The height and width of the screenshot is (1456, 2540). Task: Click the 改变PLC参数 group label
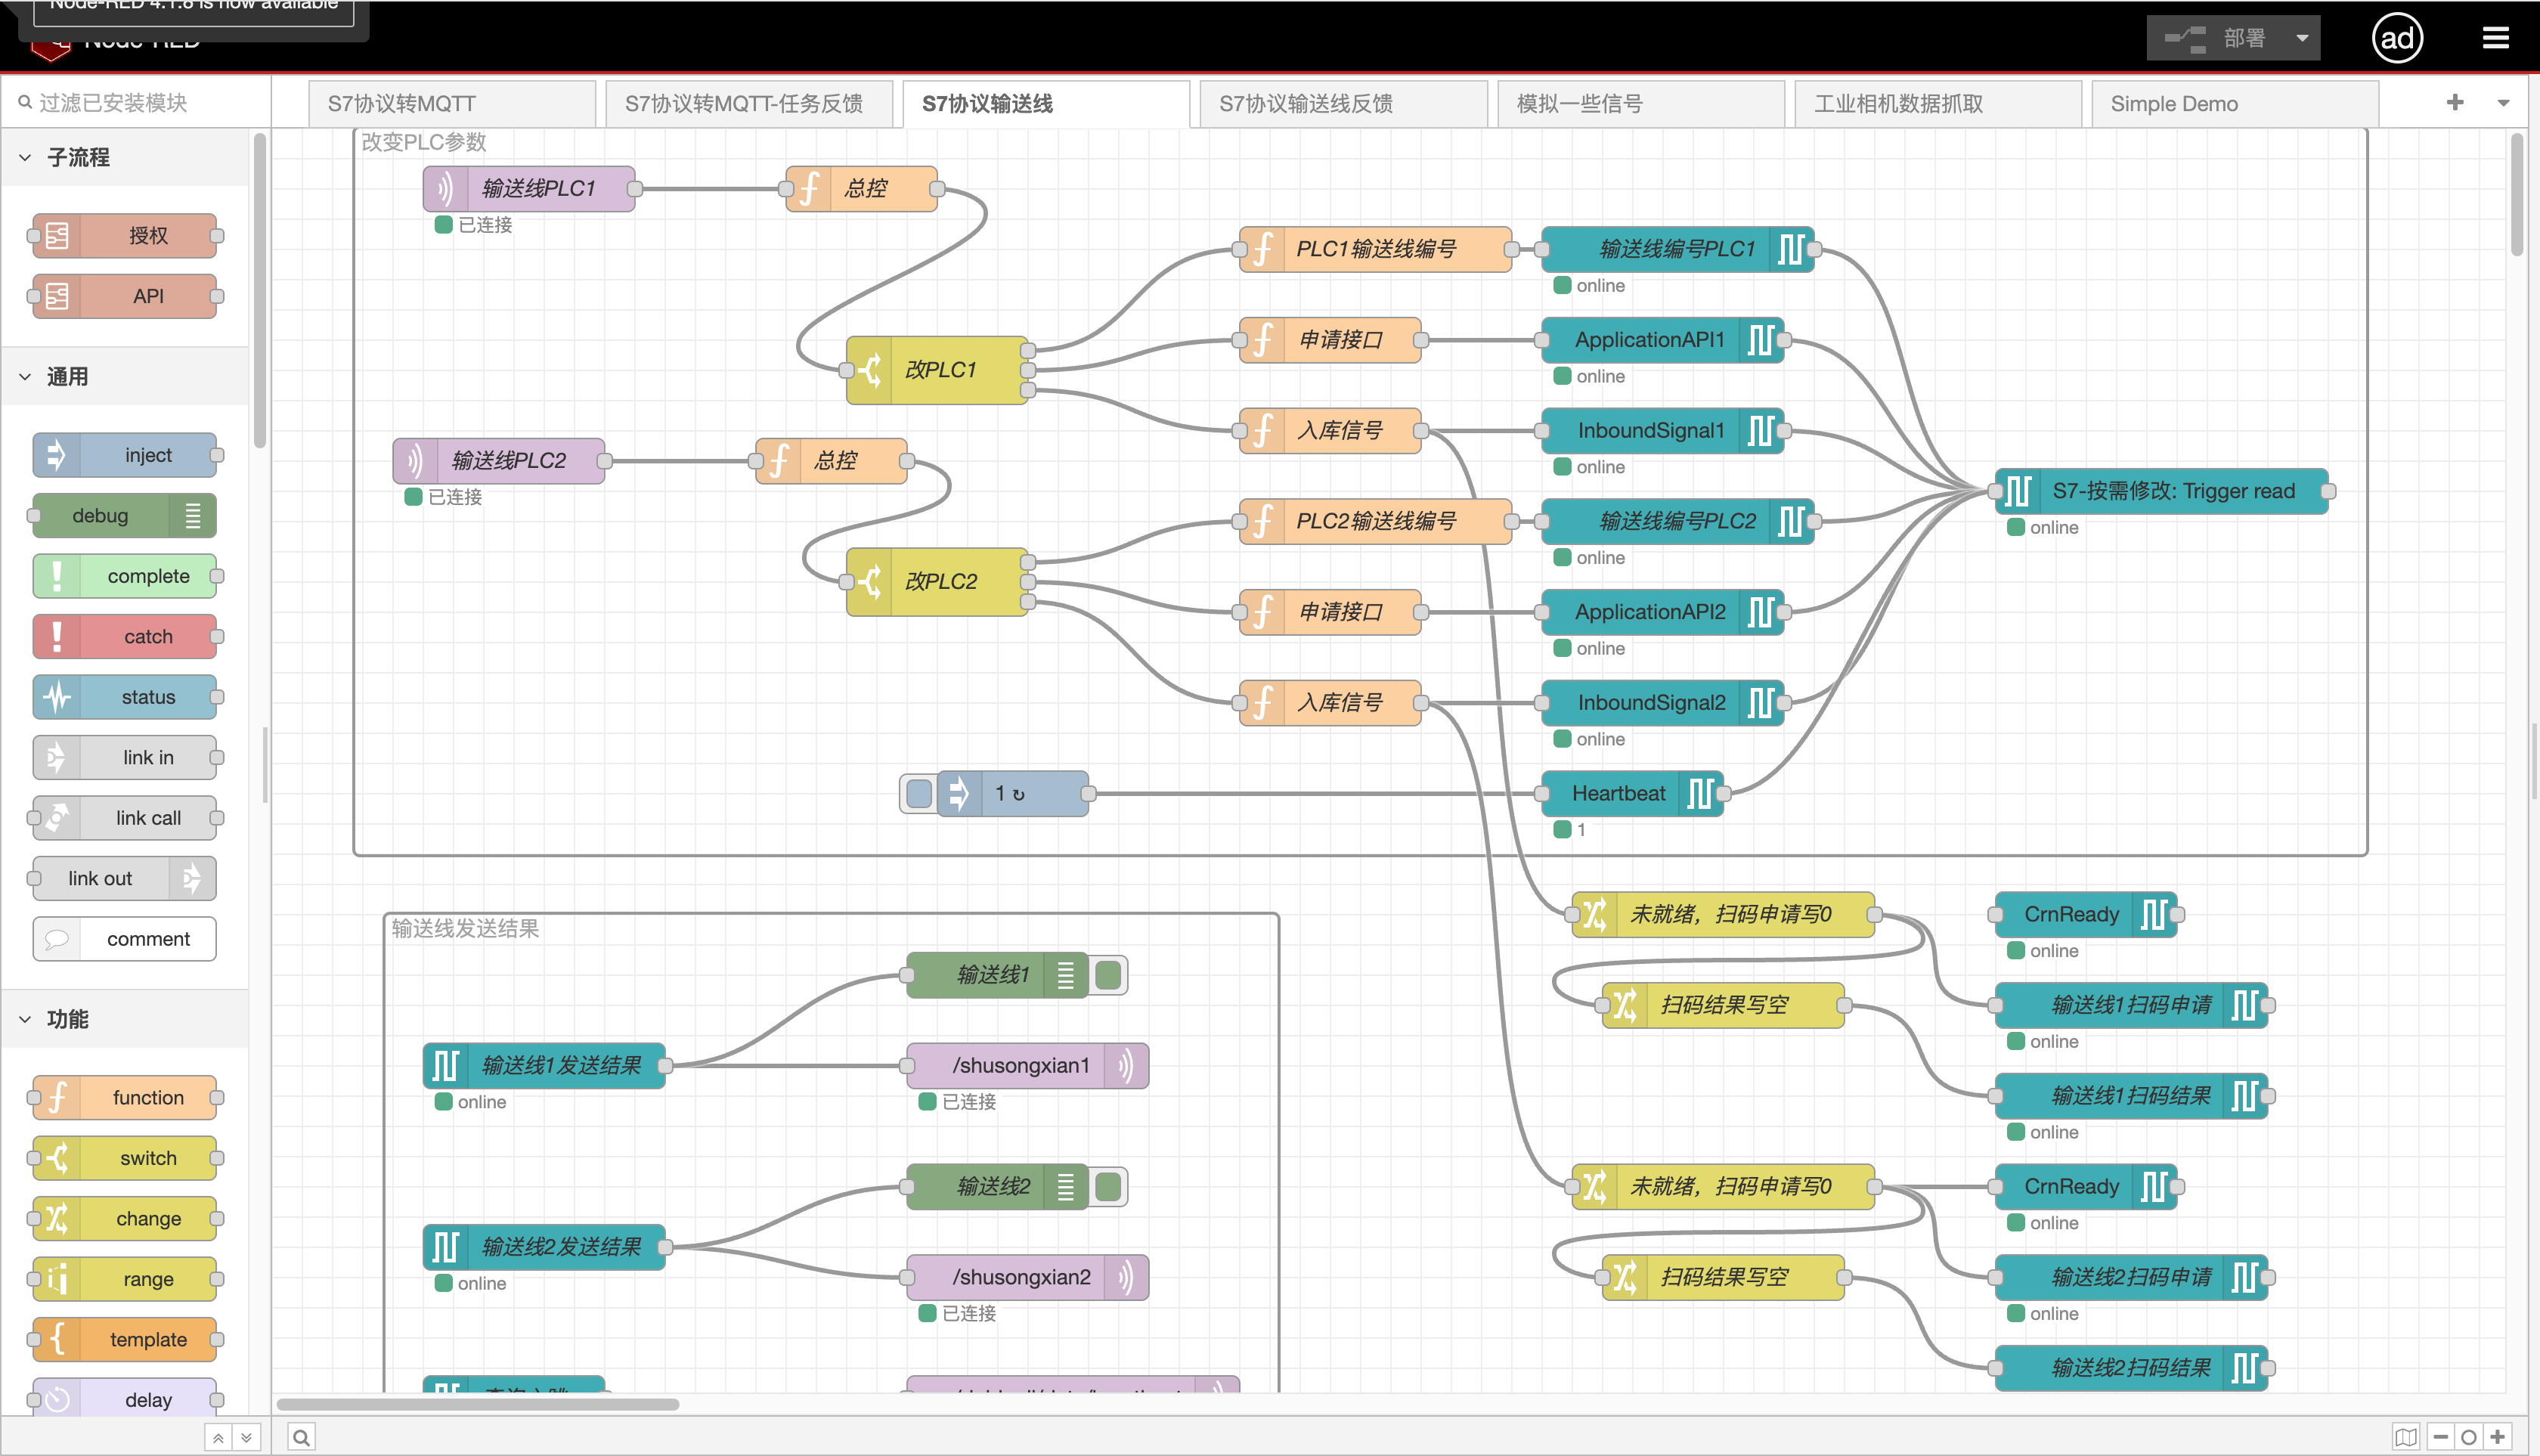point(424,142)
